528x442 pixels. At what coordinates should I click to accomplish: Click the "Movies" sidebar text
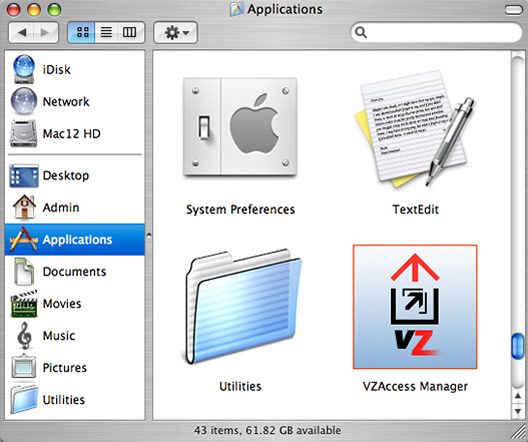(62, 304)
